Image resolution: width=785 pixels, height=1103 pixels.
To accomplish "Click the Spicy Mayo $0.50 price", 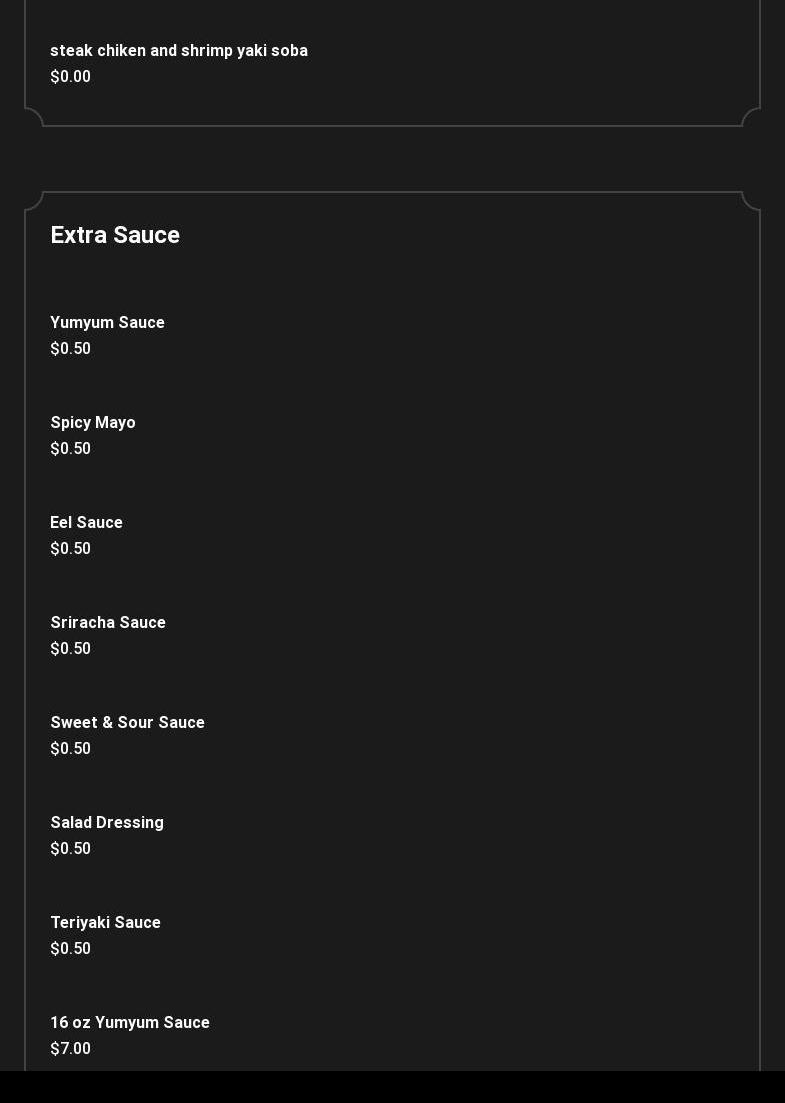I will 70,448.
